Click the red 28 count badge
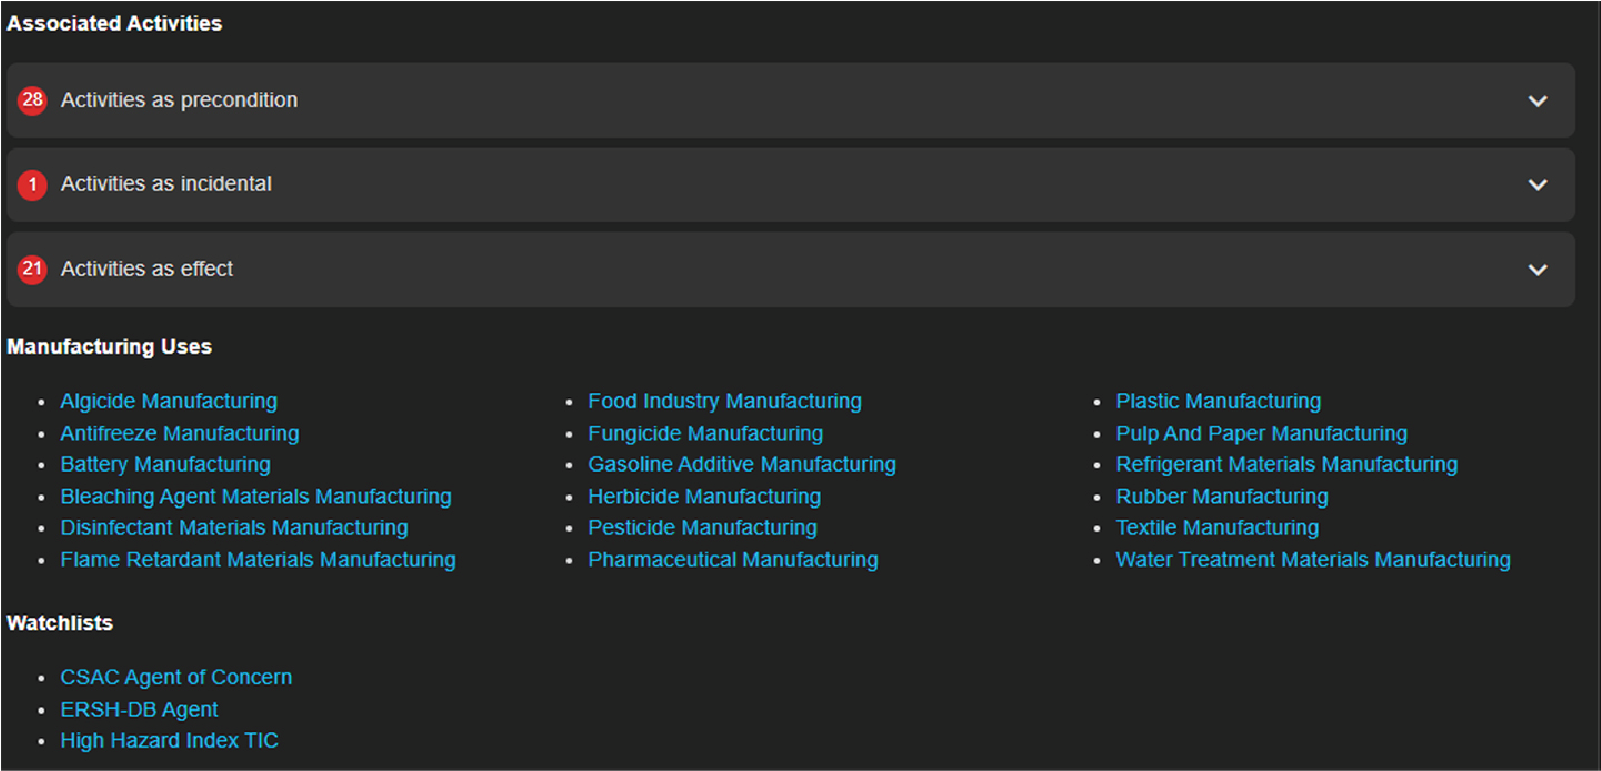The height and width of the screenshot is (771, 1601). pyautogui.click(x=33, y=100)
